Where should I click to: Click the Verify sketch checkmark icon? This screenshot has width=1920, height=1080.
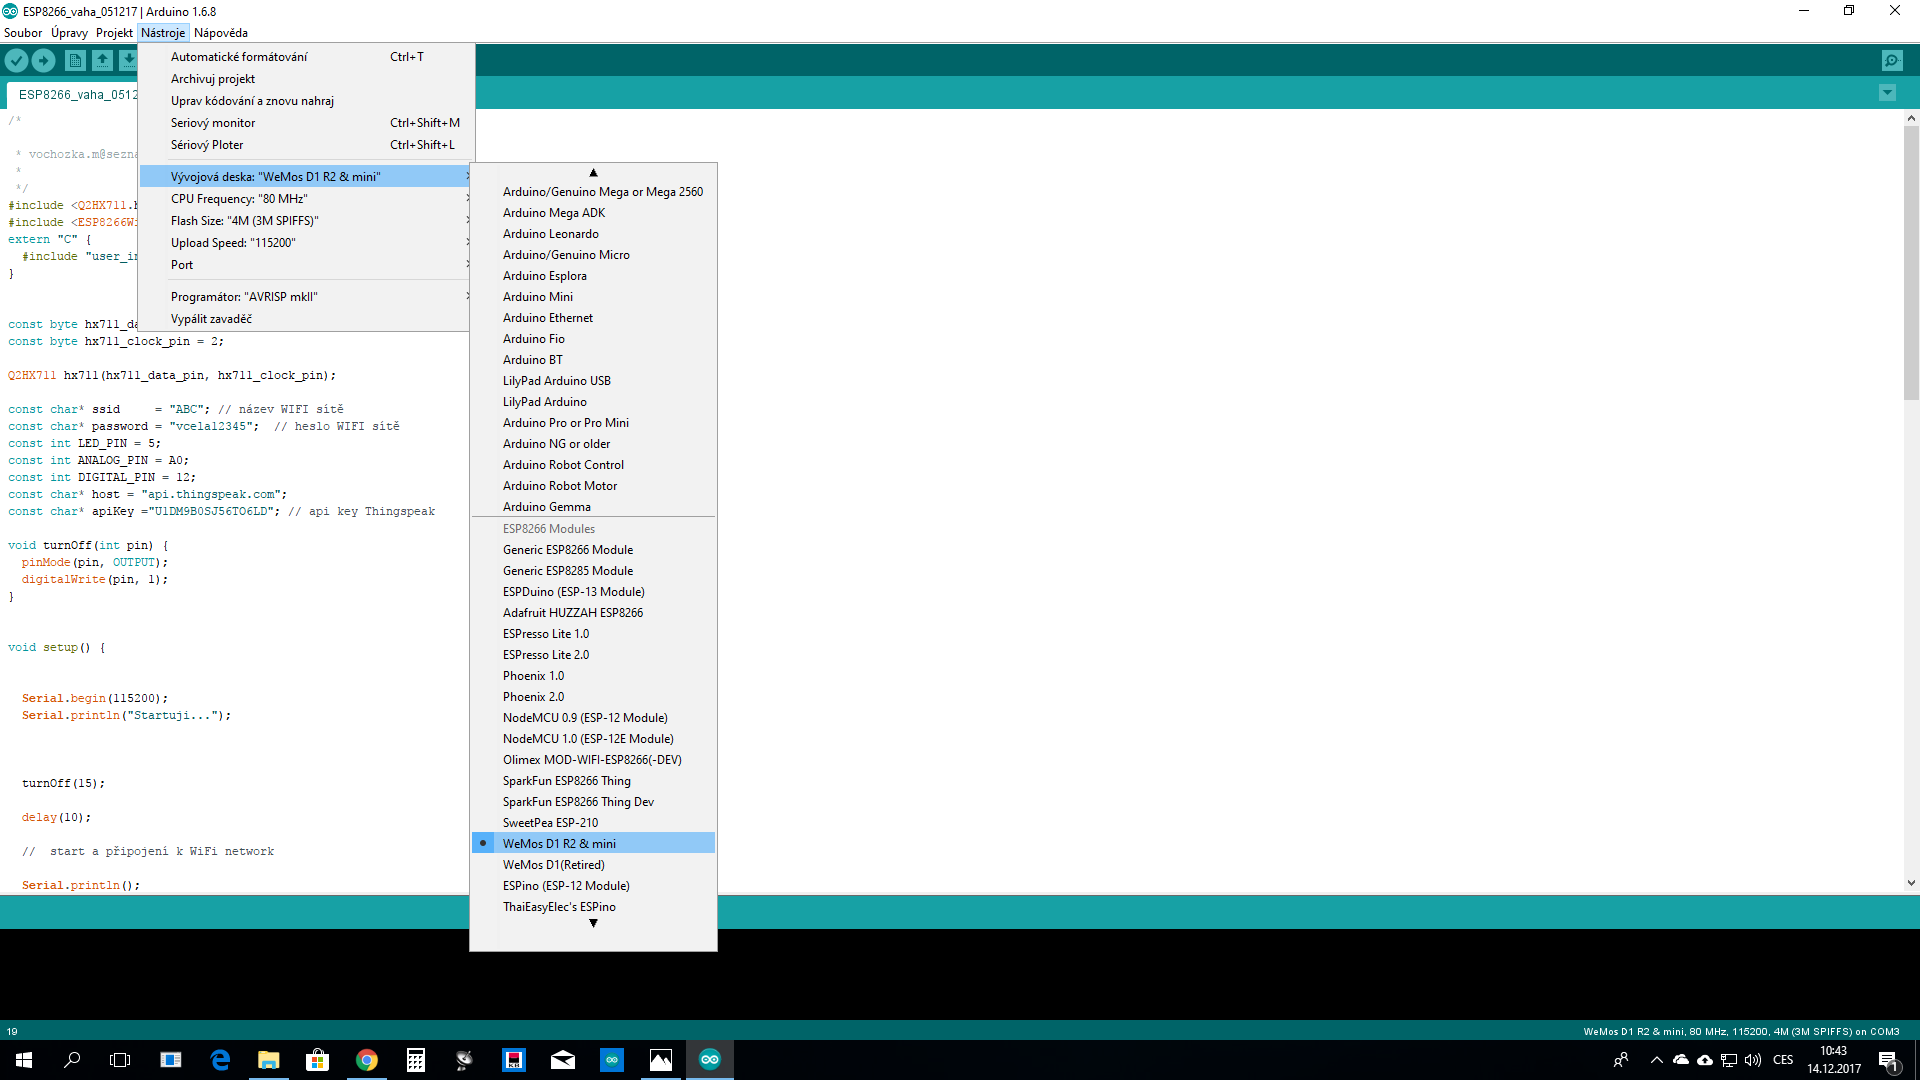point(16,61)
